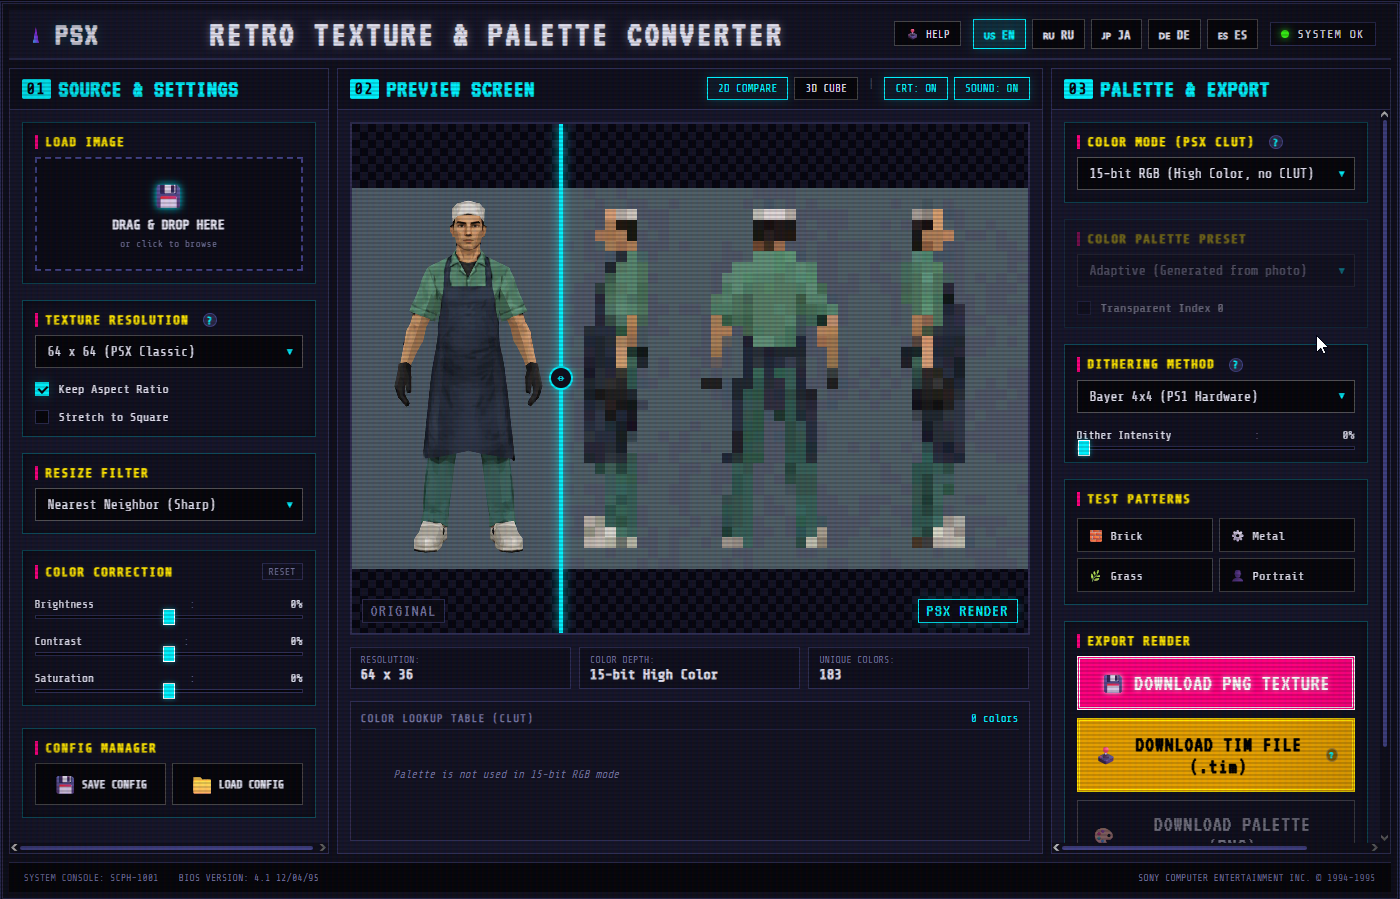This screenshot has width=1400, height=899.
Task: Click the Grass pattern icon
Action: [1096, 576]
